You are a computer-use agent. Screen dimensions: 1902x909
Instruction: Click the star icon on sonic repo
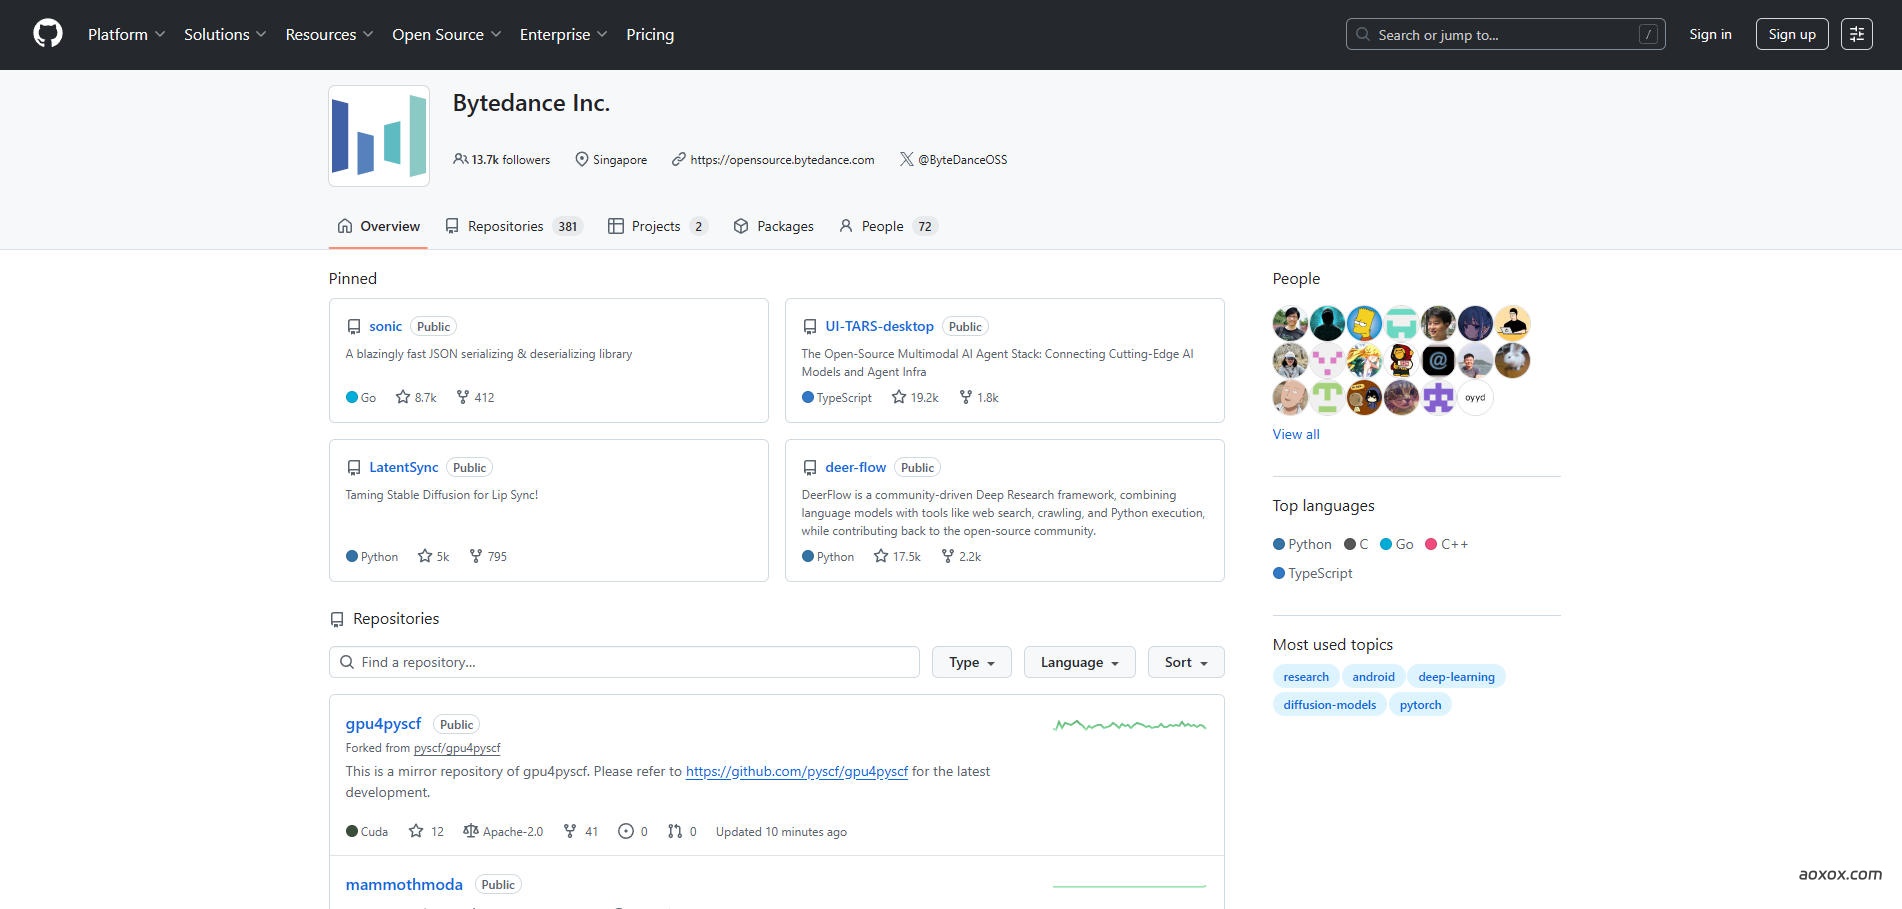coord(403,397)
